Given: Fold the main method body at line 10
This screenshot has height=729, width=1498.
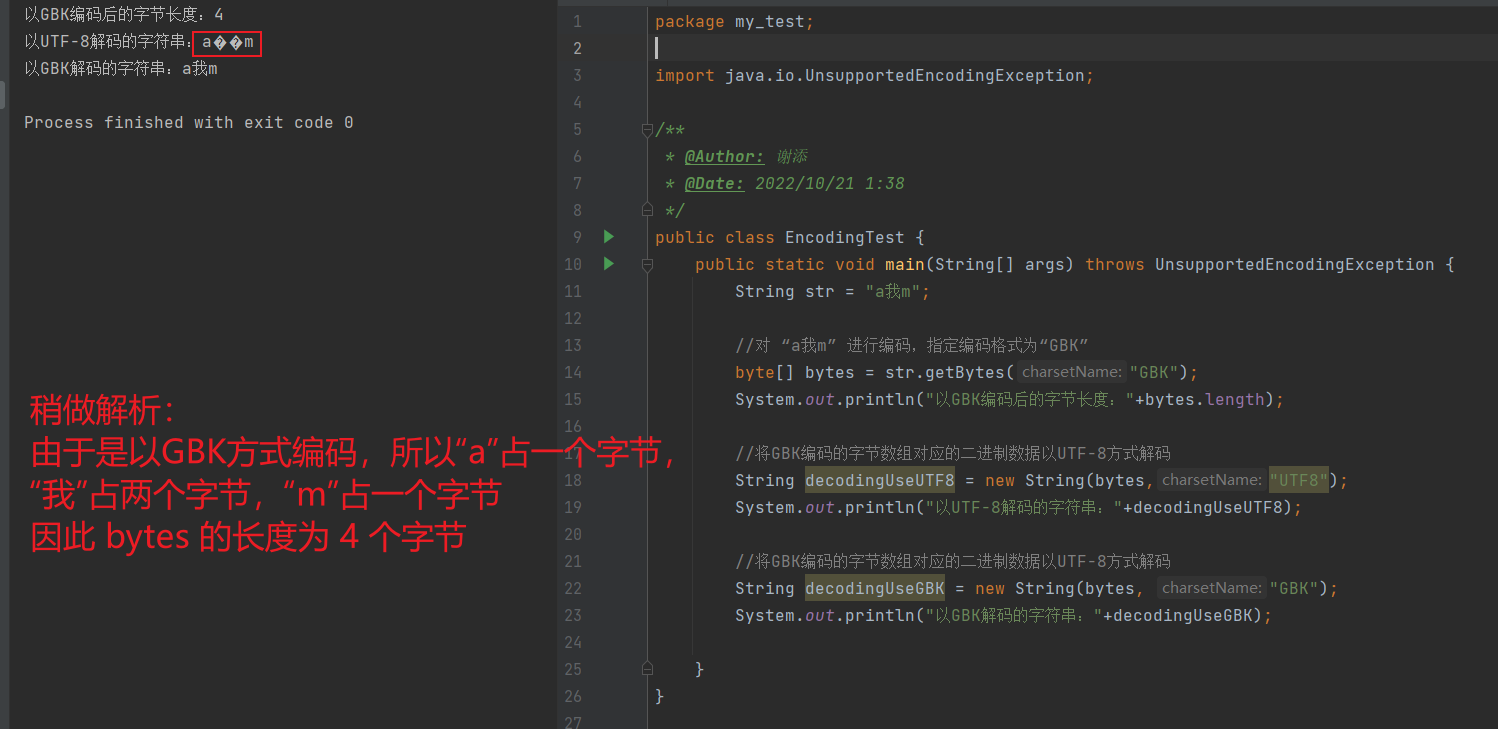Looking at the screenshot, I should 647,265.
